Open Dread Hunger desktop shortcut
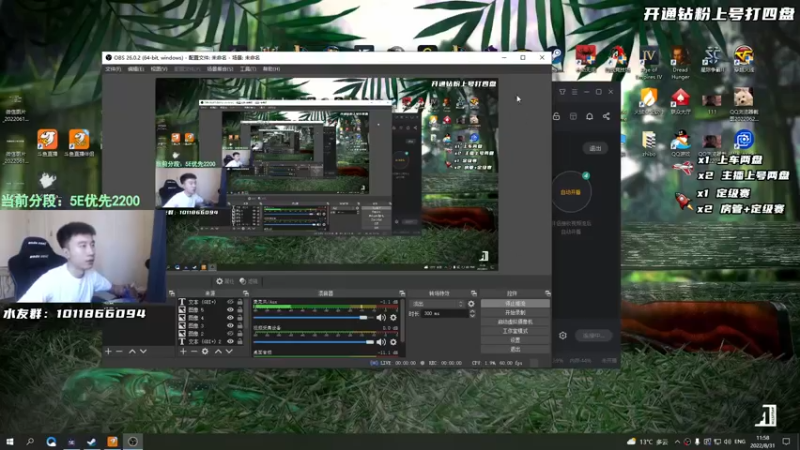The width and height of the screenshot is (800, 450). click(680, 62)
